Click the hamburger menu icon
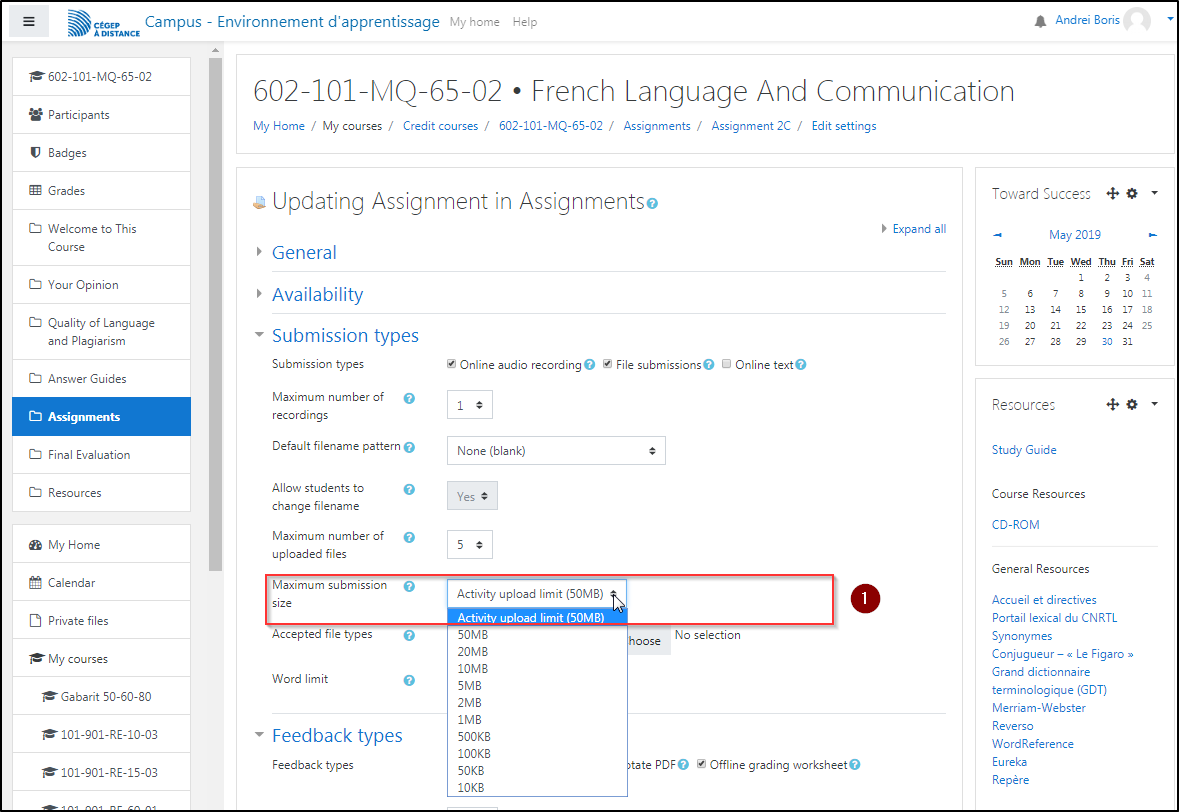The image size is (1179, 812). [29, 21]
